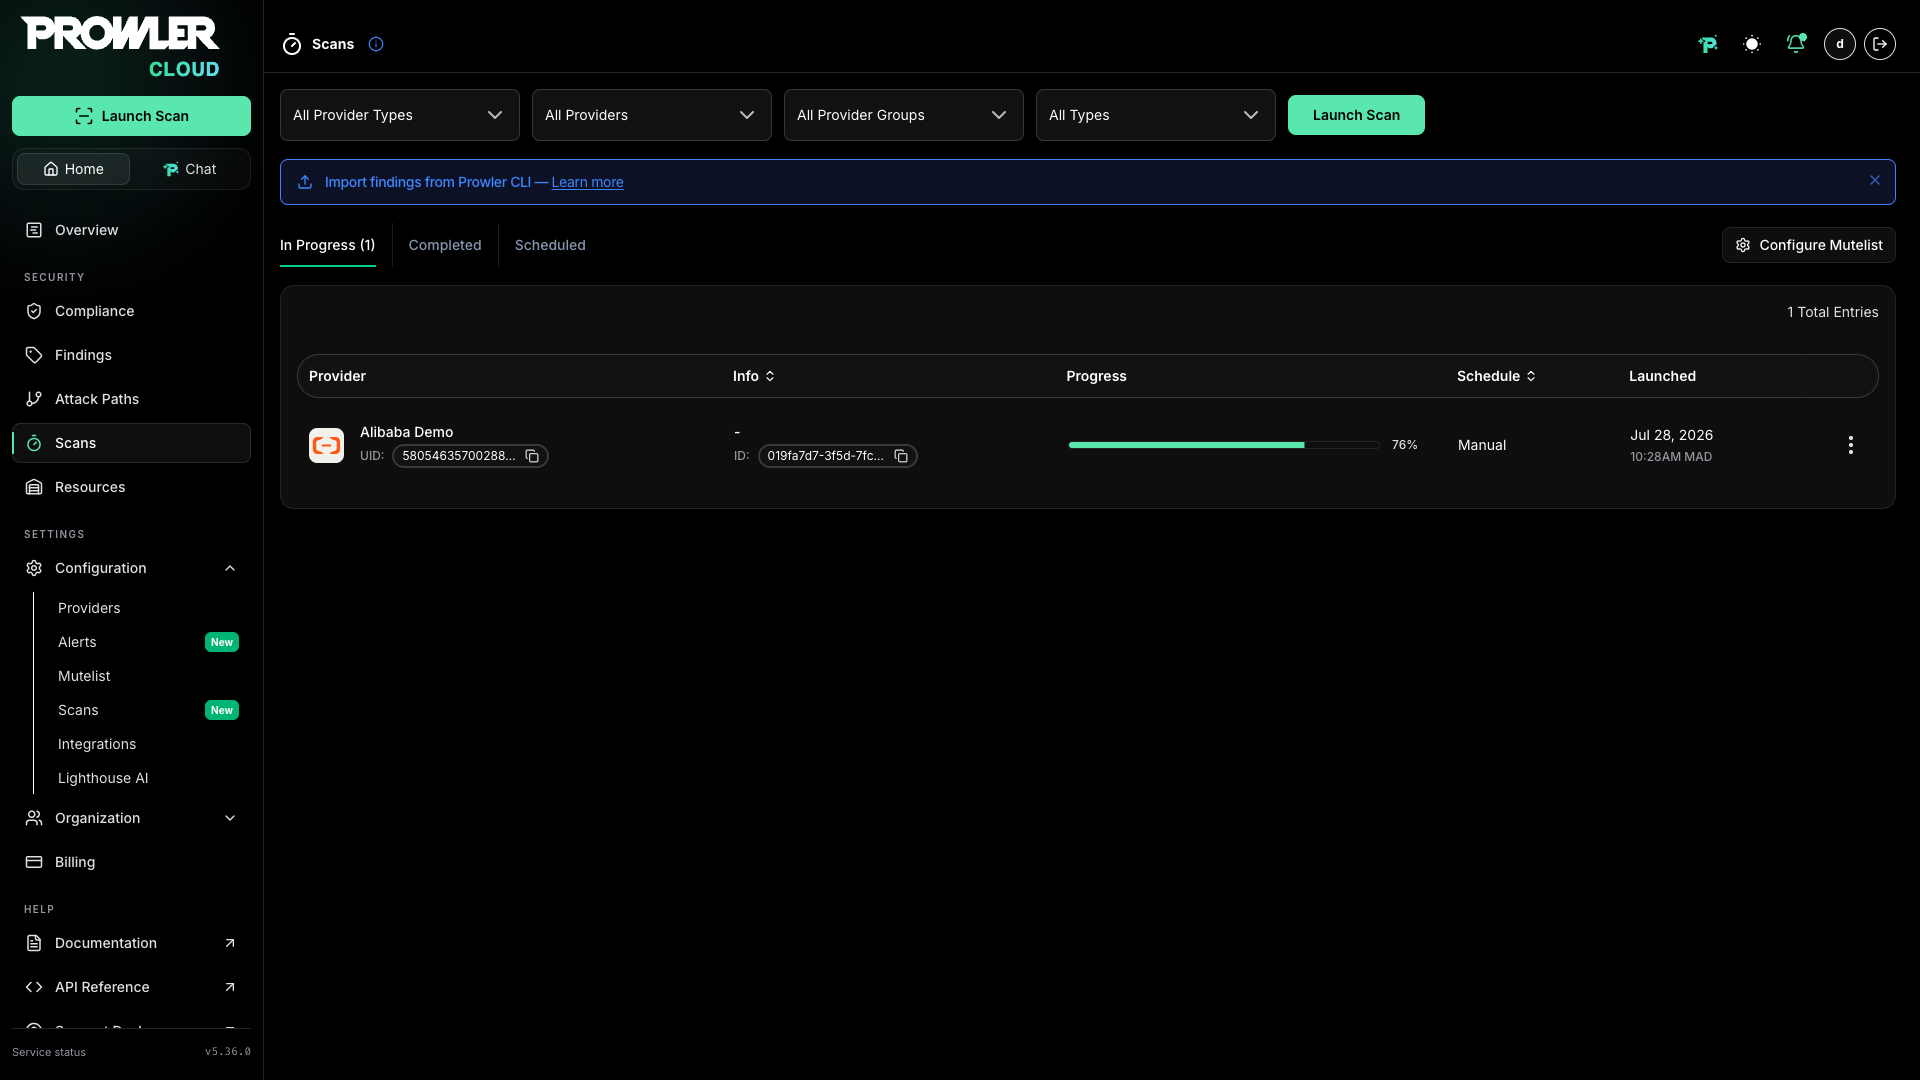Open Attack Paths page

pyautogui.click(x=131, y=399)
